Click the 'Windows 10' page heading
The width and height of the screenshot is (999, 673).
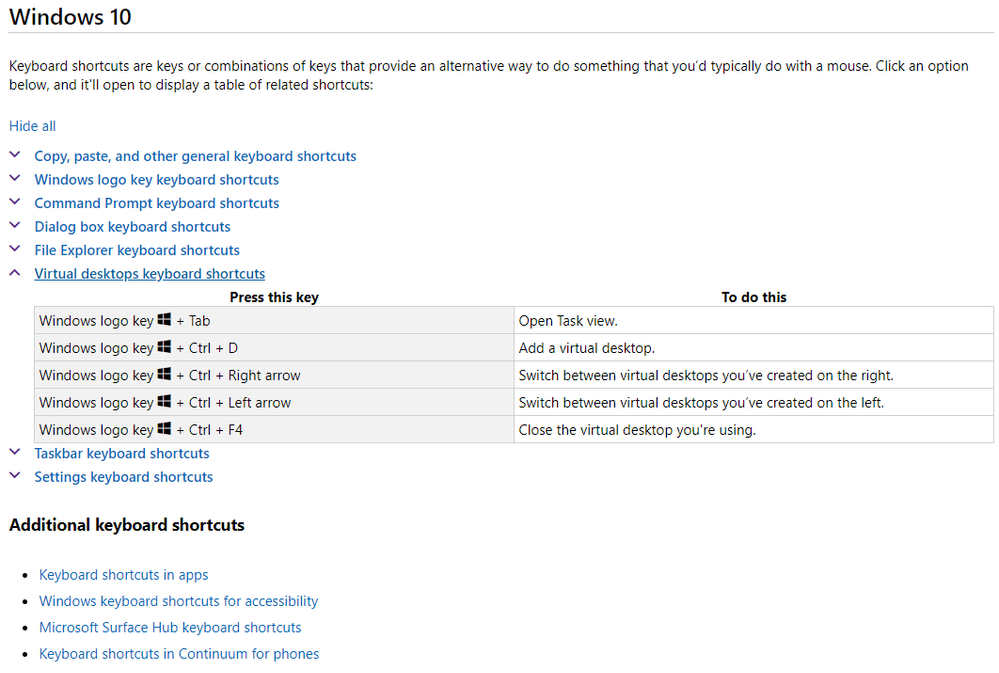[x=70, y=17]
